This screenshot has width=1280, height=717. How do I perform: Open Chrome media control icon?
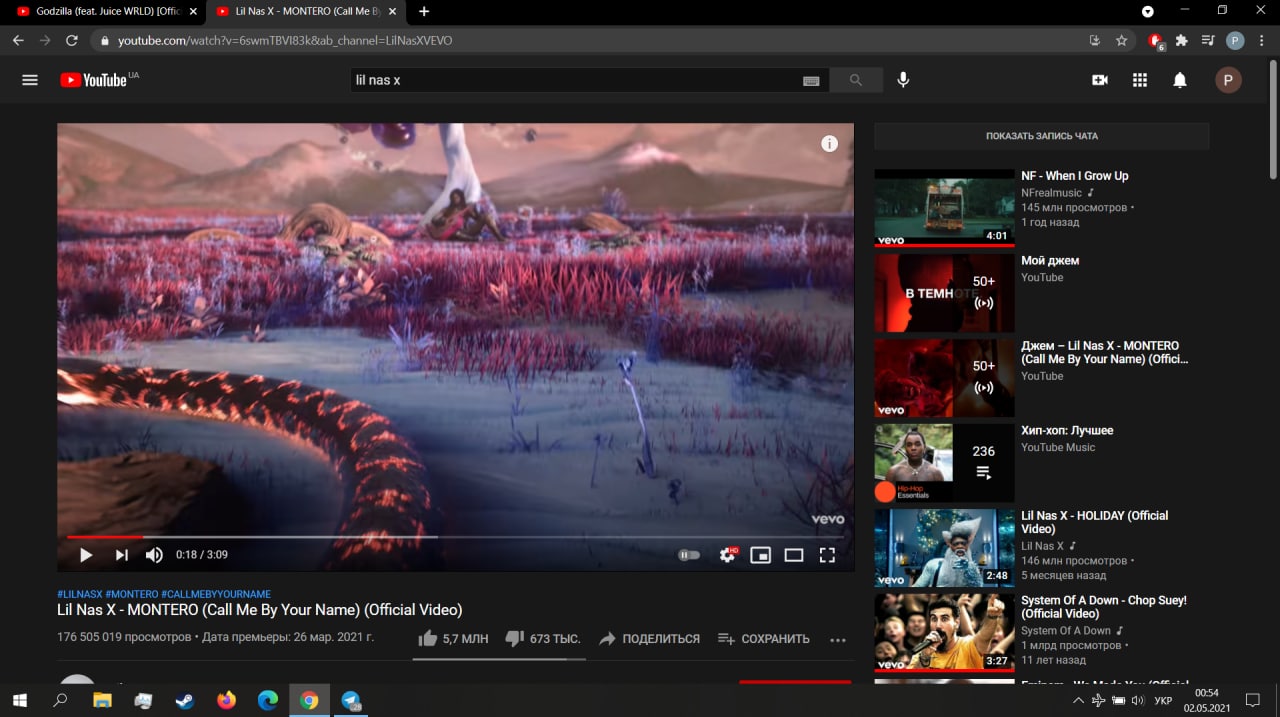click(1208, 41)
